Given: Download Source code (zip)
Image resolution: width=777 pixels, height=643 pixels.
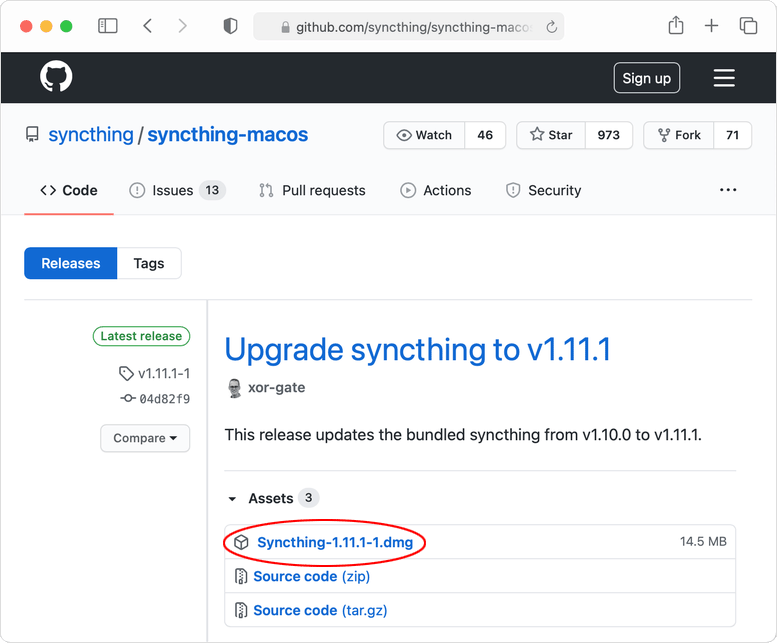Looking at the screenshot, I should point(312,577).
